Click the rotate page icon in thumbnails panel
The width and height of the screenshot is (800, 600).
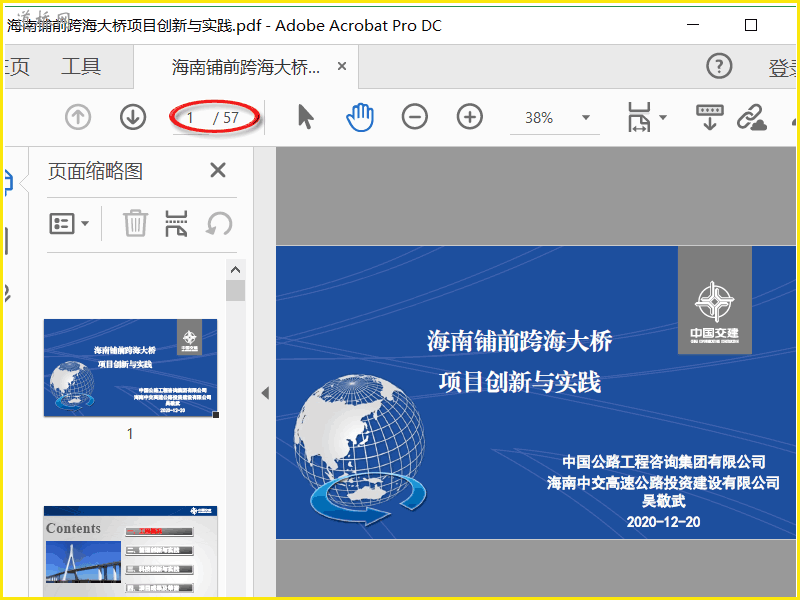pyautogui.click(x=219, y=223)
